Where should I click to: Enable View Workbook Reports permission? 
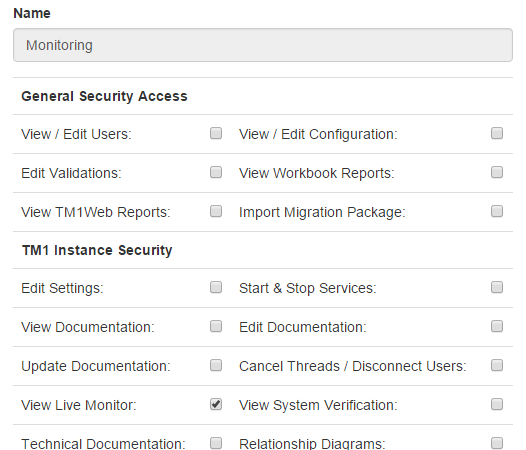coord(497,172)
